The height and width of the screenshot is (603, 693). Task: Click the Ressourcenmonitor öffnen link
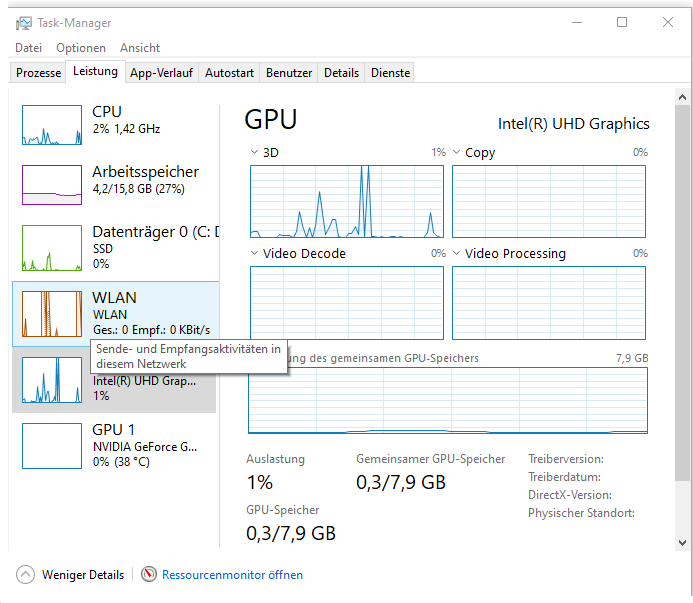pos(232,575)
